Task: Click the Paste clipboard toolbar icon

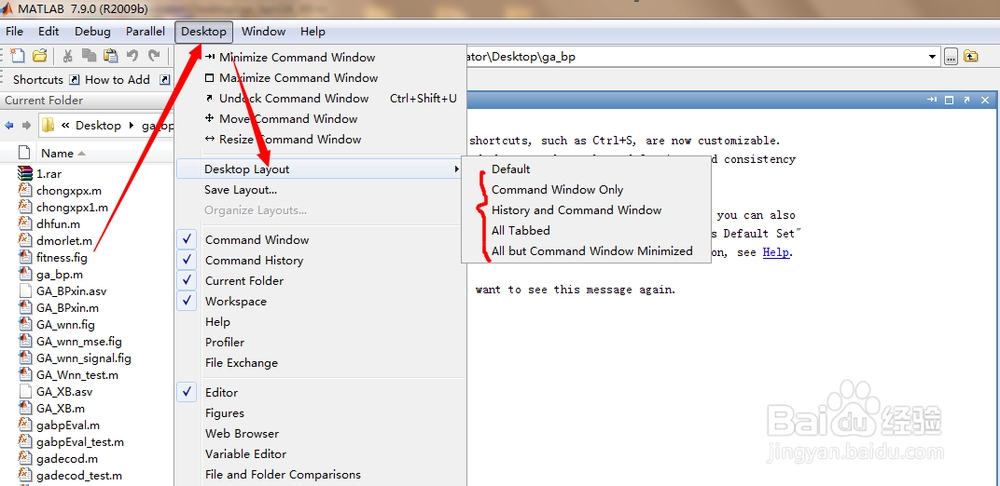Action: tap(110, 55)
